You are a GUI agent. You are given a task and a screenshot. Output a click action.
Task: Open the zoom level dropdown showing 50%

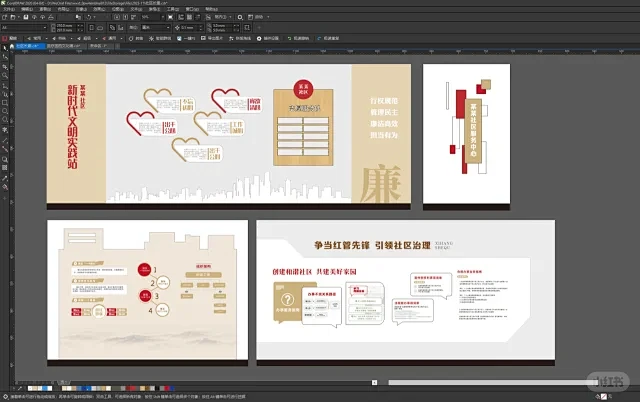pos(150,16)
